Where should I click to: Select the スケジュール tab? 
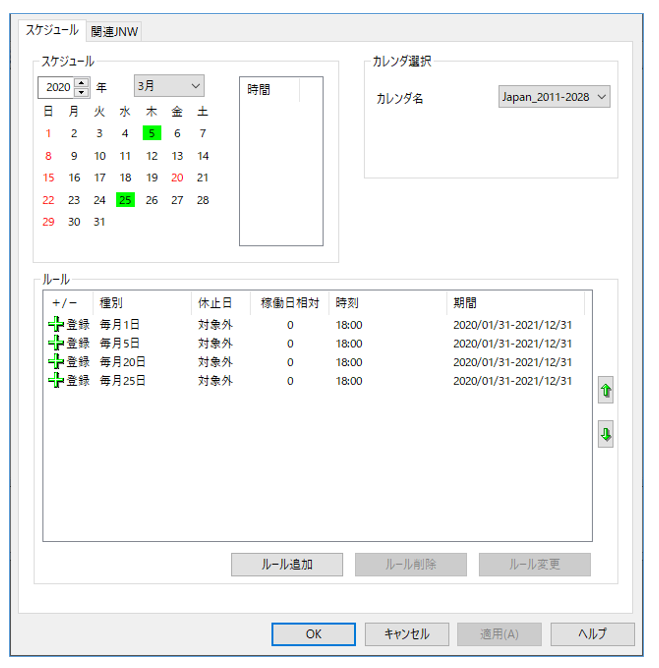tap(52, 31)
